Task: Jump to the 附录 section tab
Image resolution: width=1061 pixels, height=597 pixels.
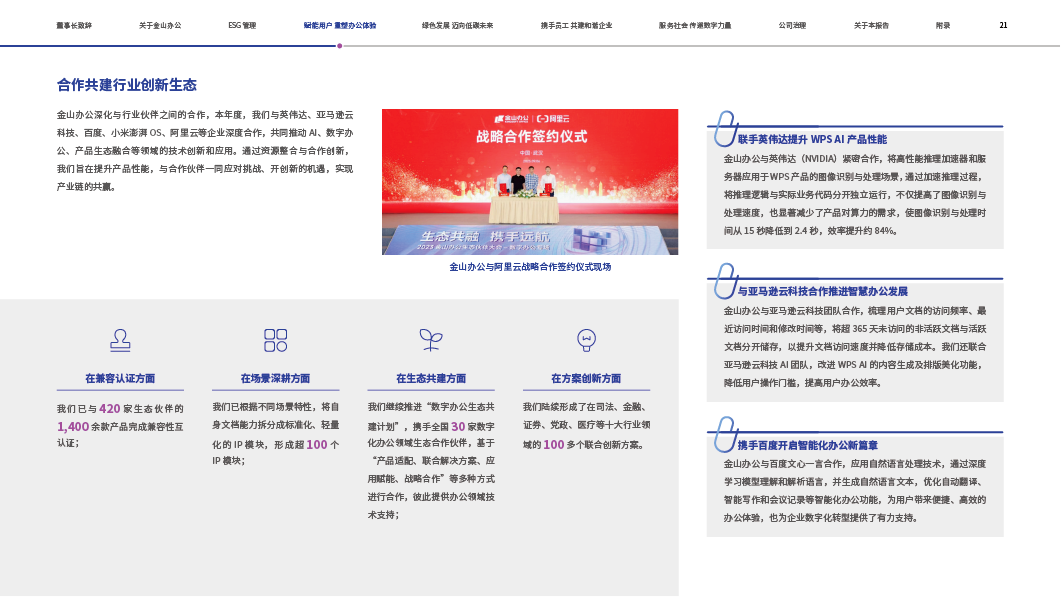Action: point(942,25)
